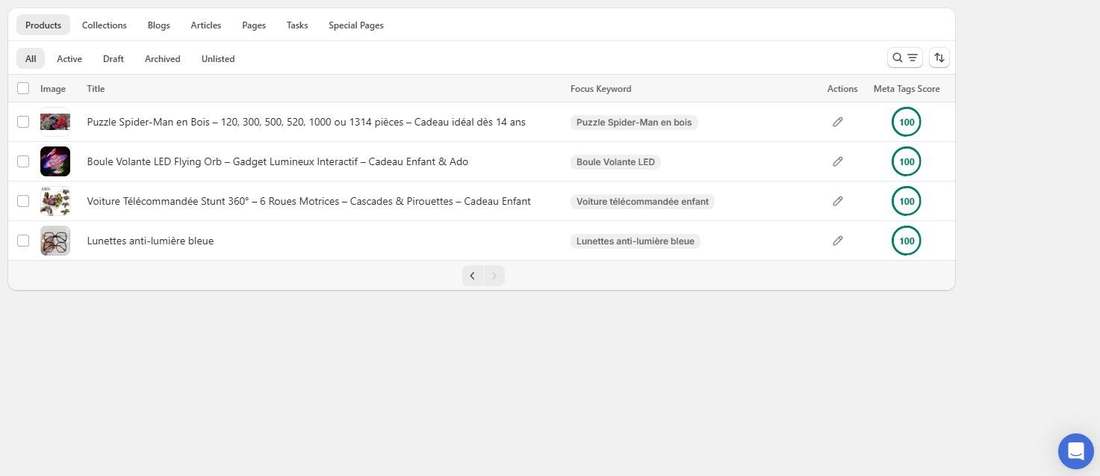Open the Special Pages tab
This screenshot has height=476, width=1100.
[356, 25]
